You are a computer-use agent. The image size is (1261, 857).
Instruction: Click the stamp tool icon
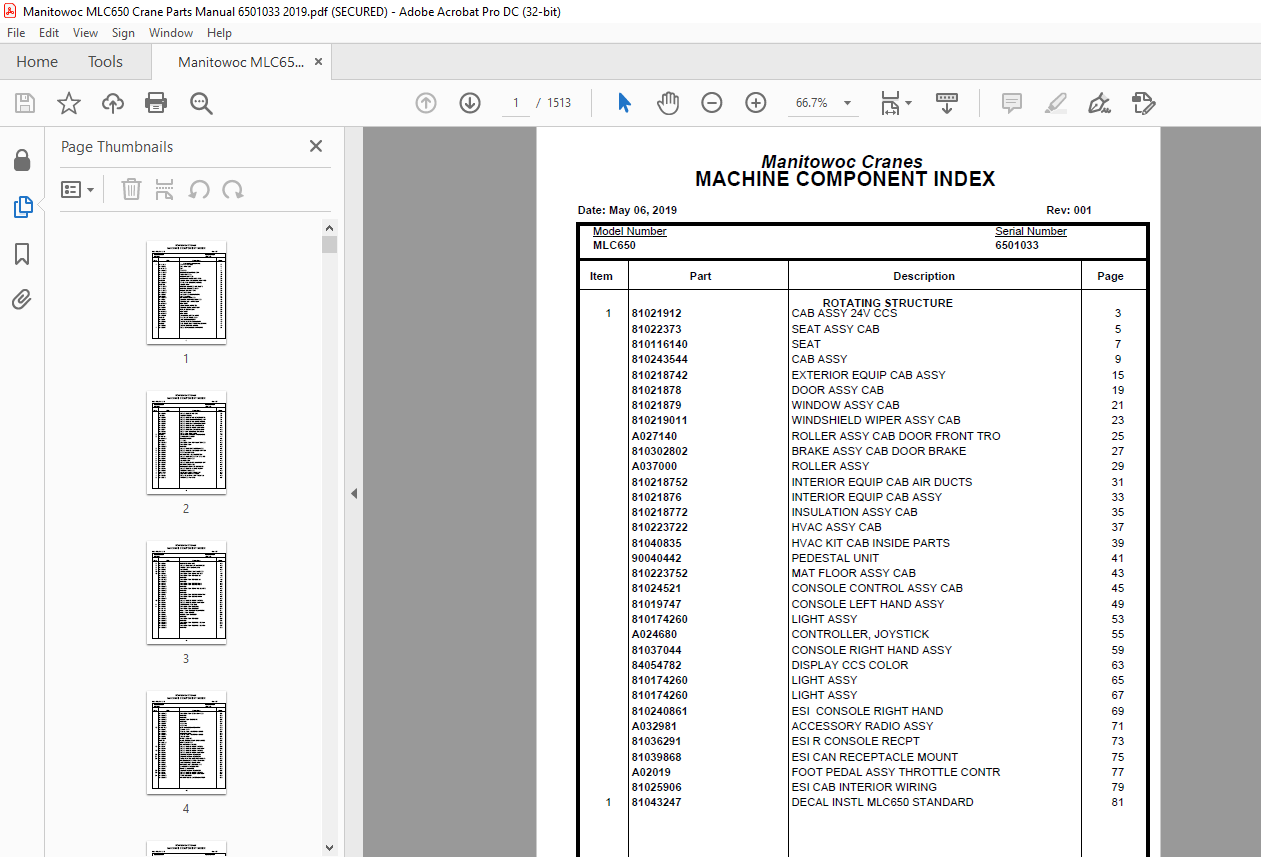[1144, 103]
